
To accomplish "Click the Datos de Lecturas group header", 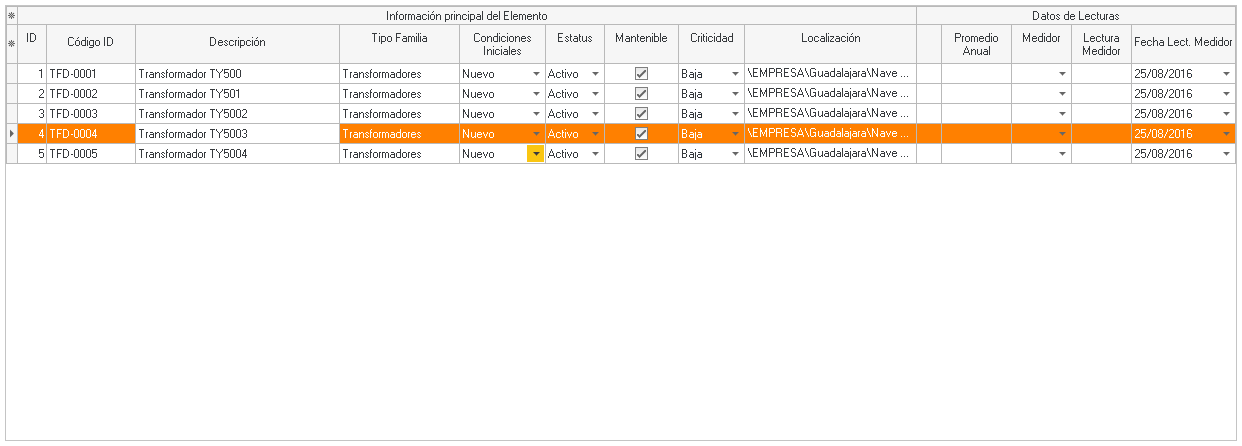I will 1075,16.
